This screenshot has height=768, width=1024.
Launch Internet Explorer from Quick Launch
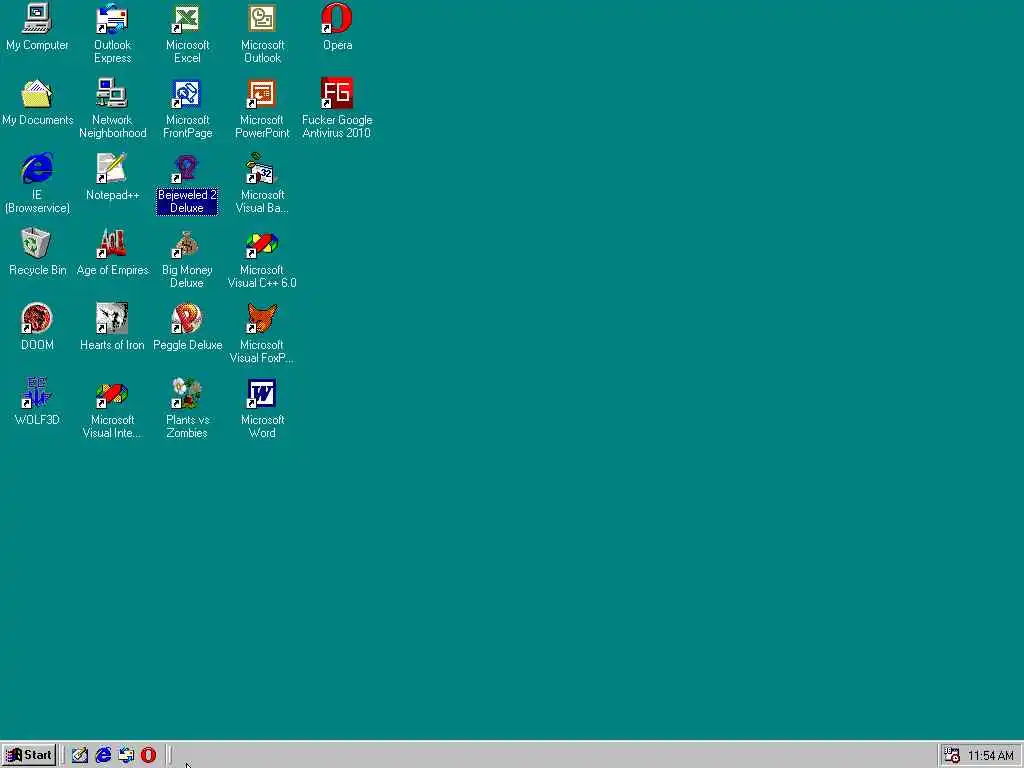103,755
